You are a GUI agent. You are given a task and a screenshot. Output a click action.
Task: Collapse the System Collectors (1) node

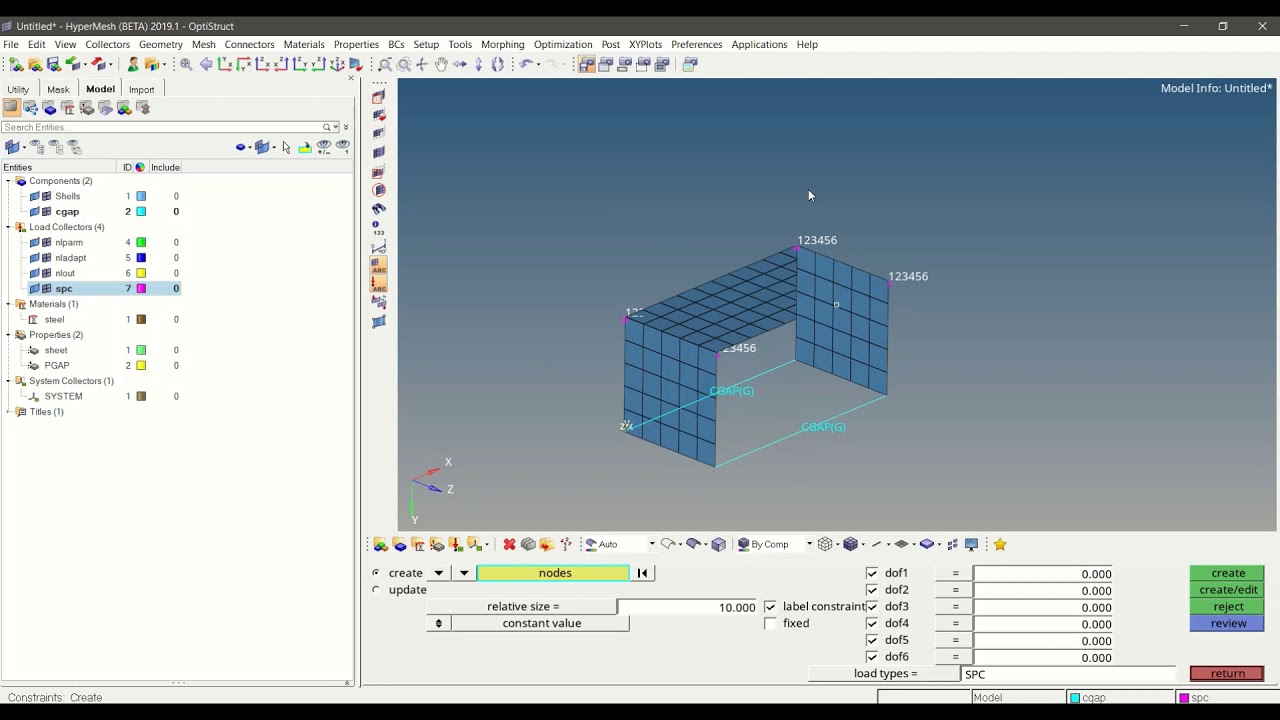click(8, 381)
